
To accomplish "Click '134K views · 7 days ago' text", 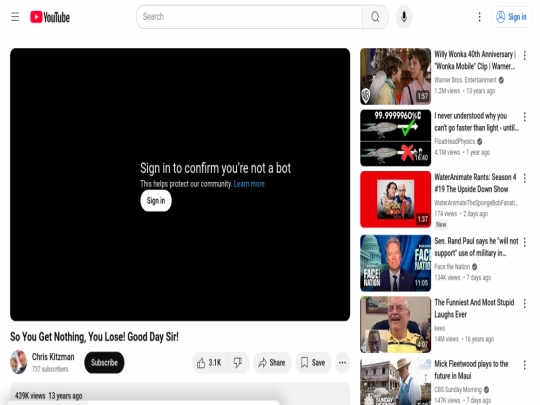I will 463,278.
